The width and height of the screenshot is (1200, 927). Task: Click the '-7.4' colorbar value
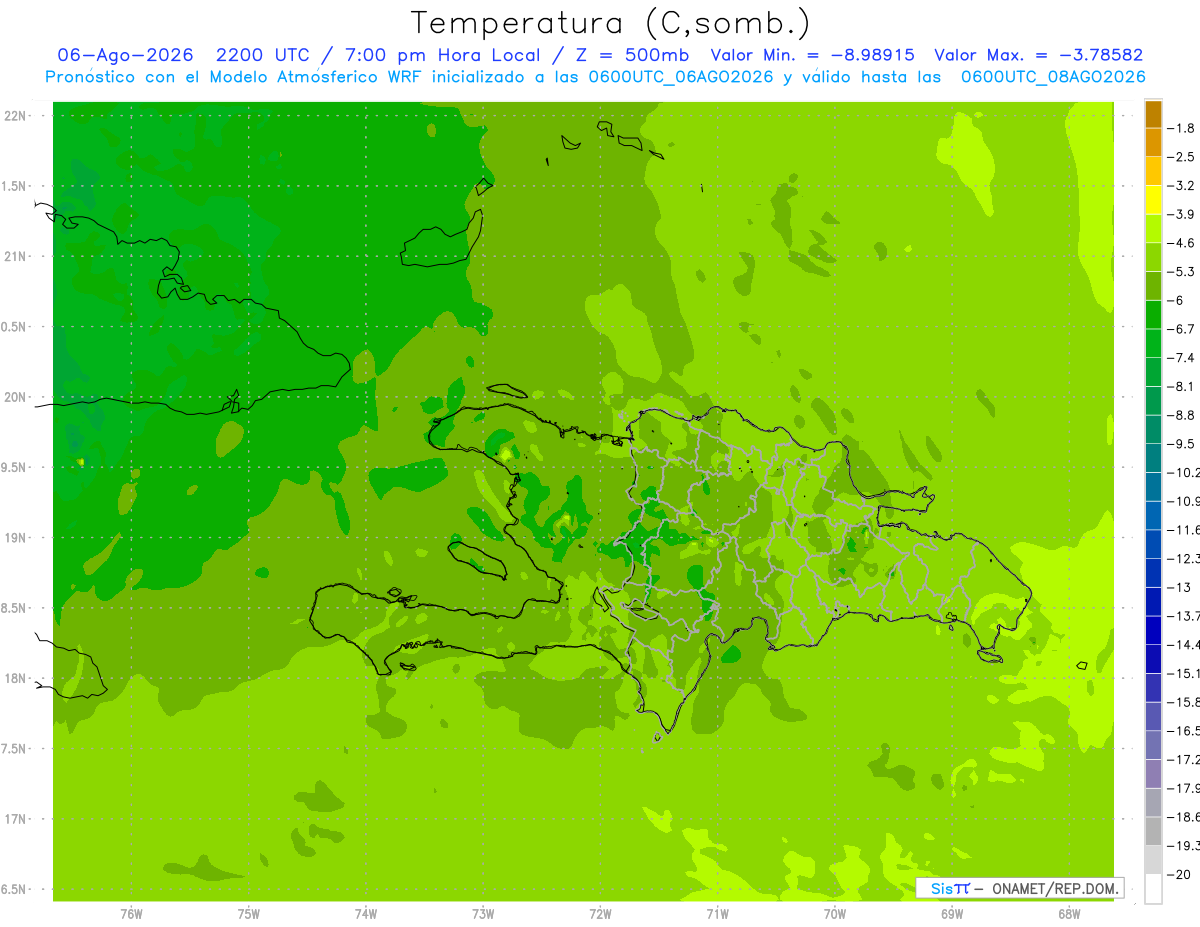pos(1181,358)
